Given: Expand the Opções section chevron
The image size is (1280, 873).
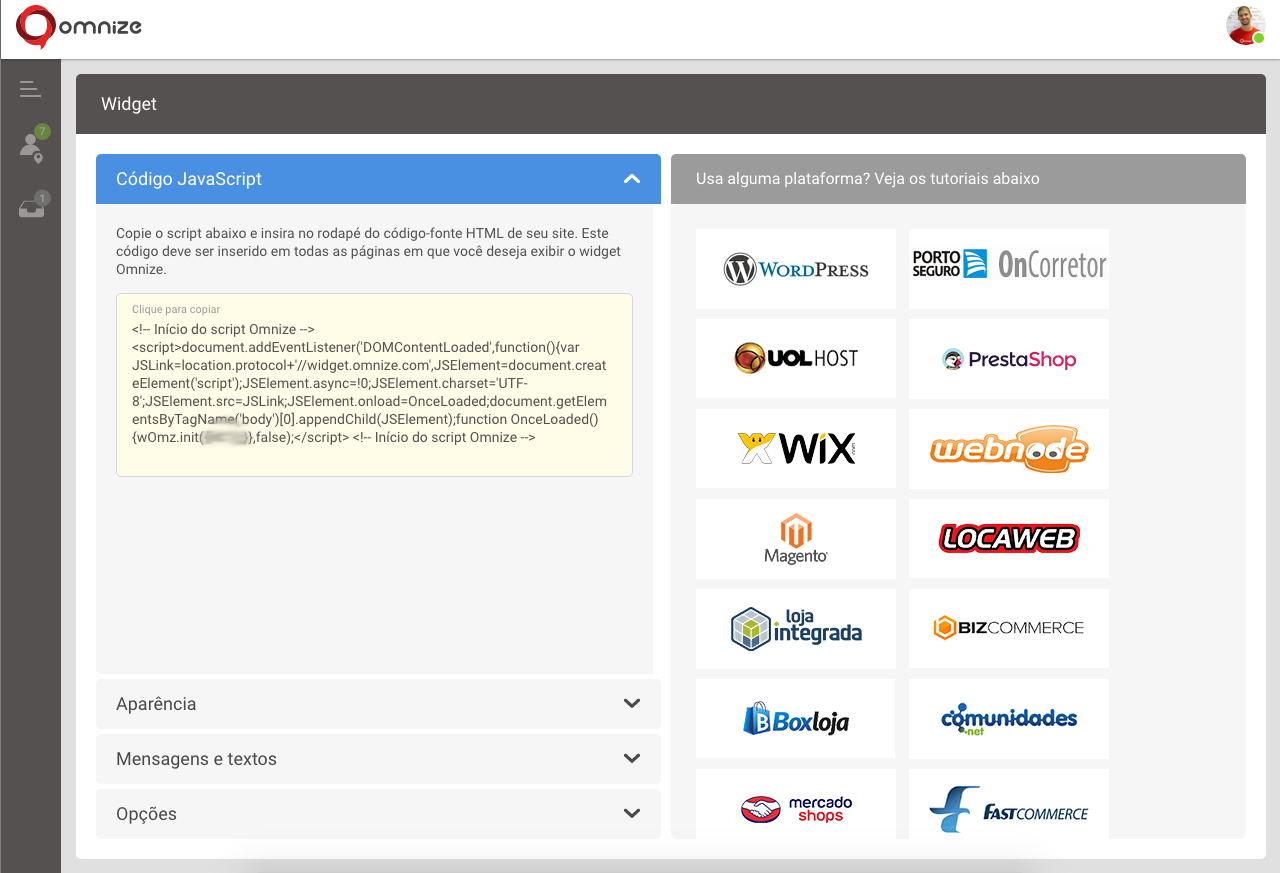Looking at the screenshot, I should [631, 813].
